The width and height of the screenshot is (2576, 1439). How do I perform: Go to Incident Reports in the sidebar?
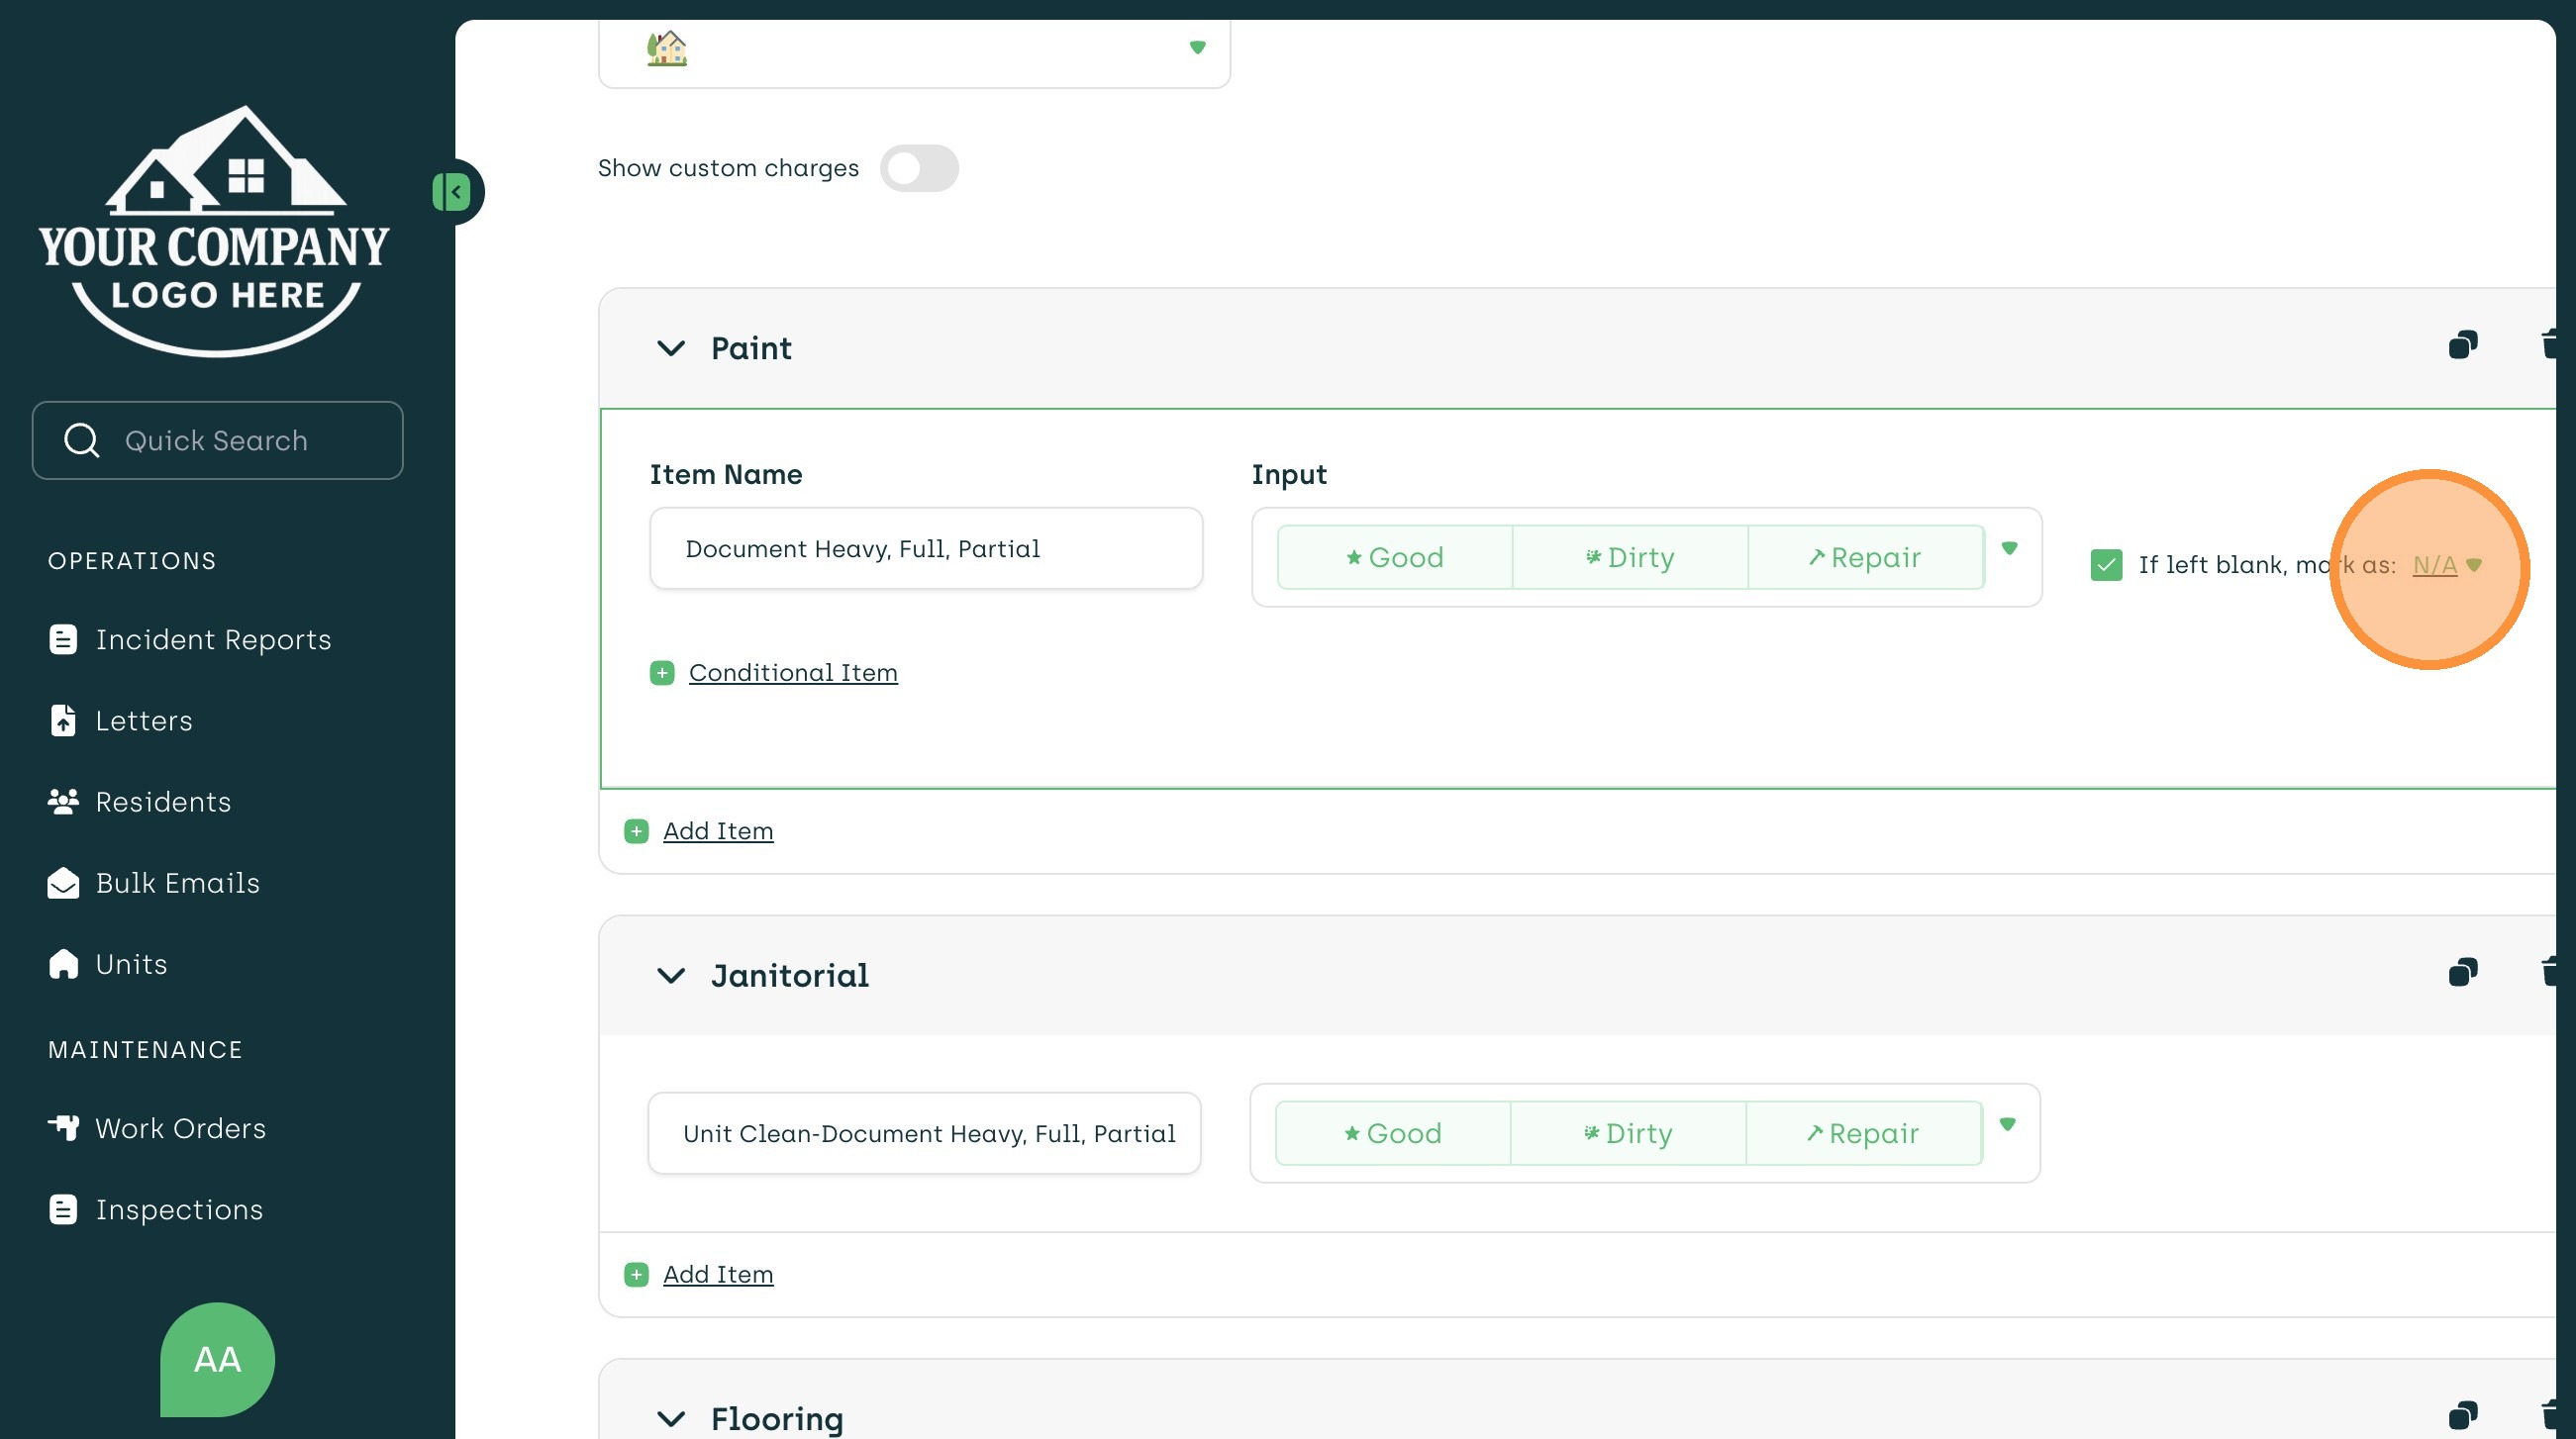[213, 640]
